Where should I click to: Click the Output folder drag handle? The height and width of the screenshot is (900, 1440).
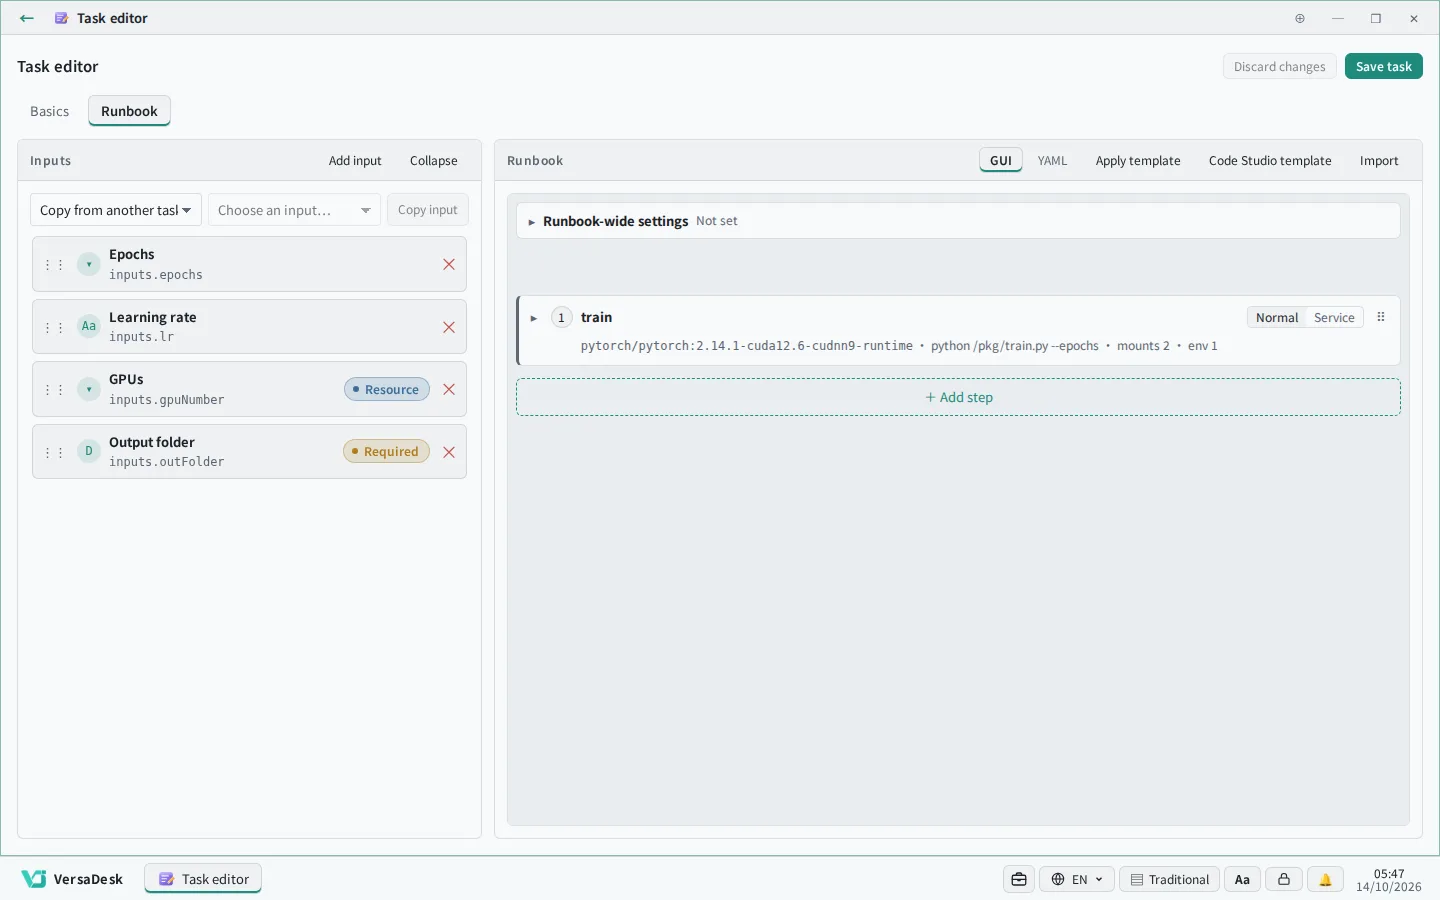54,452
